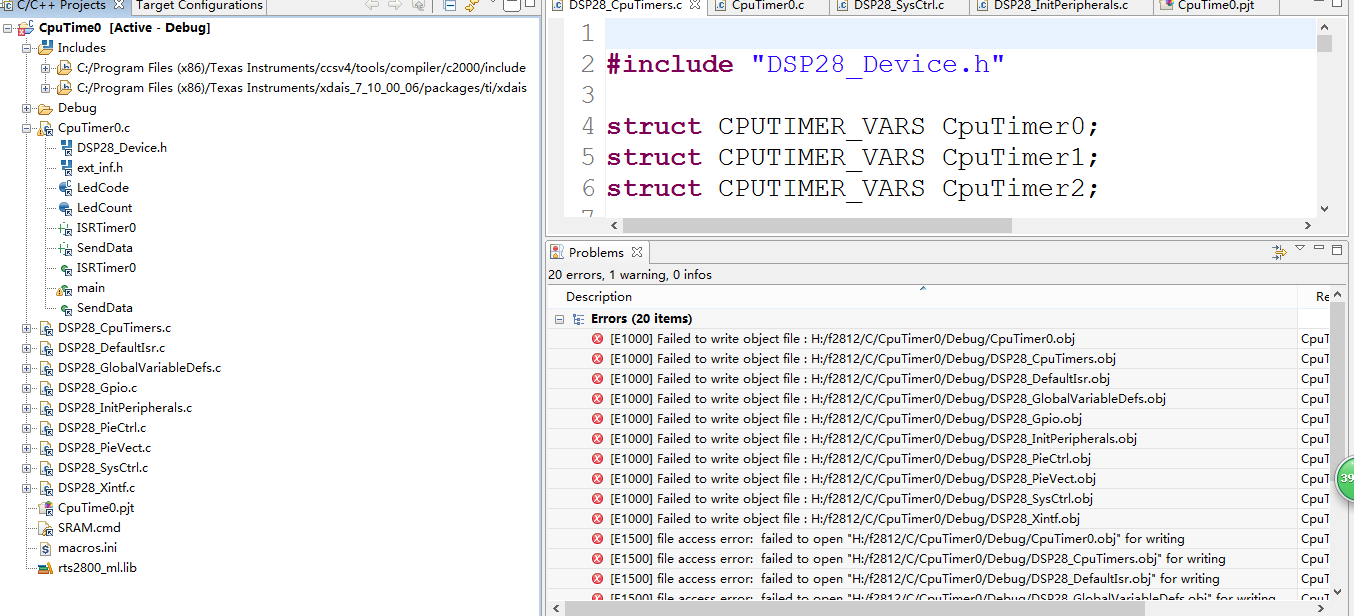The width and height of the screenshot is (1354, 616).
Task: Expand the xdais packages include path
Action: coord(46,88)
